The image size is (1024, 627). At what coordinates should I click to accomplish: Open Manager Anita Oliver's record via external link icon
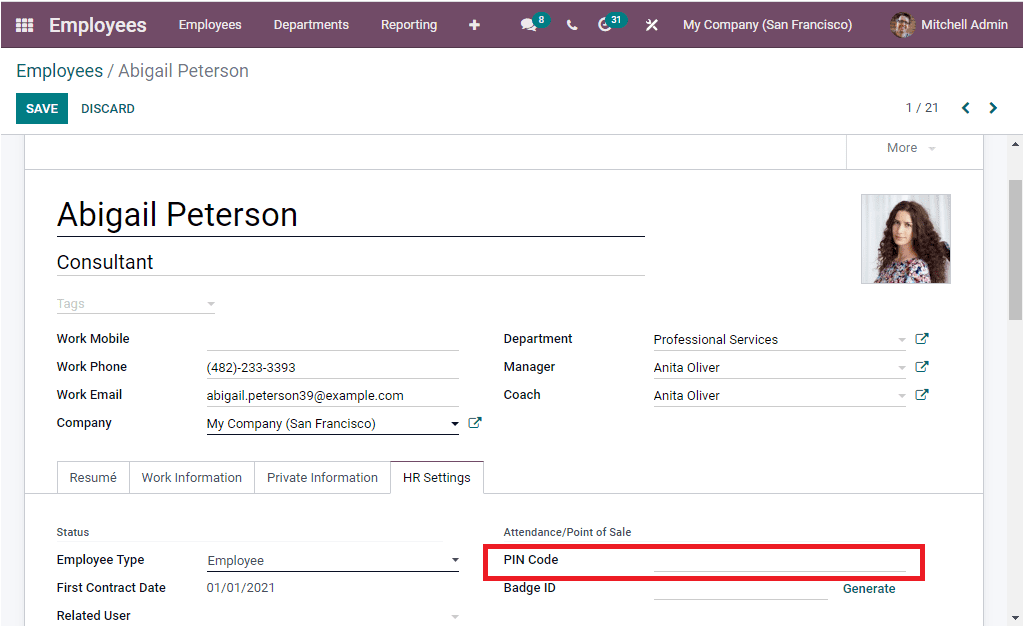point(921,366)
